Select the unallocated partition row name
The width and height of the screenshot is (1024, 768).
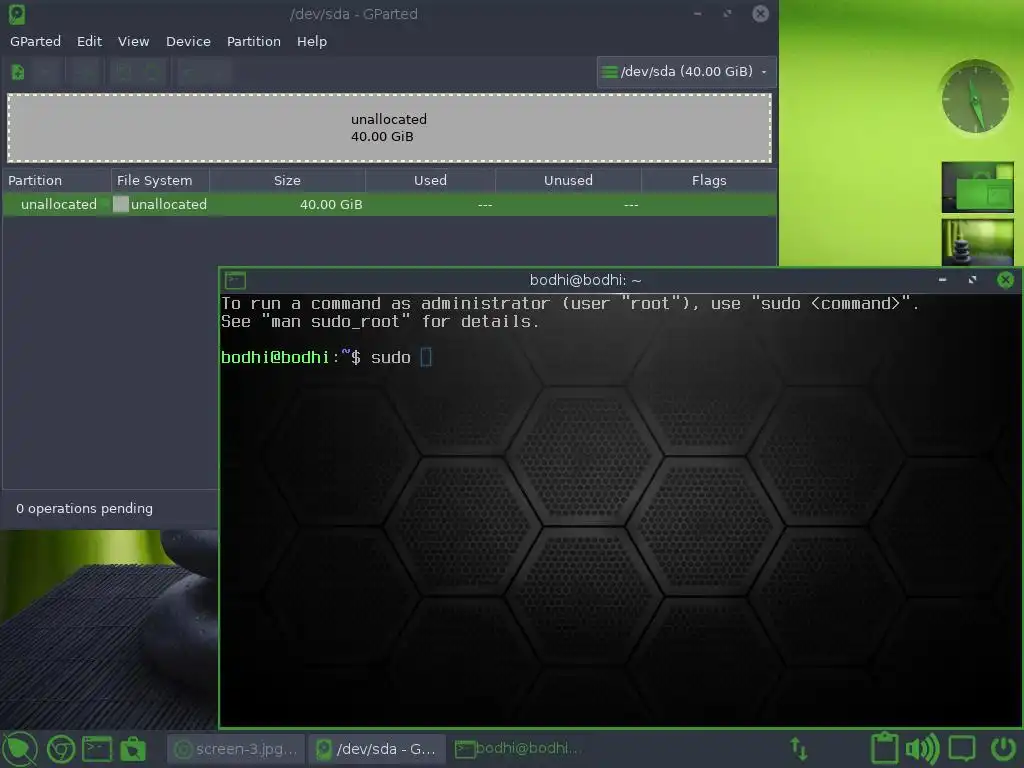point(59,204)
